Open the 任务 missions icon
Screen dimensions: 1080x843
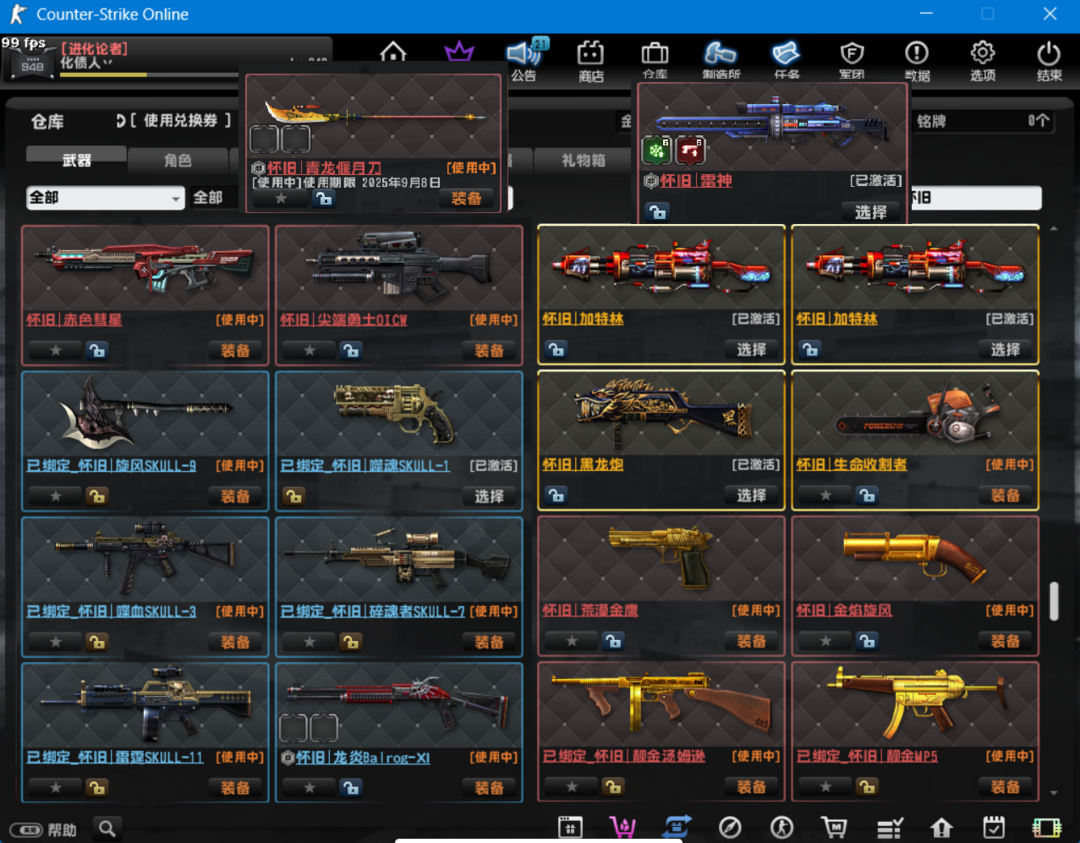(786, 61)
